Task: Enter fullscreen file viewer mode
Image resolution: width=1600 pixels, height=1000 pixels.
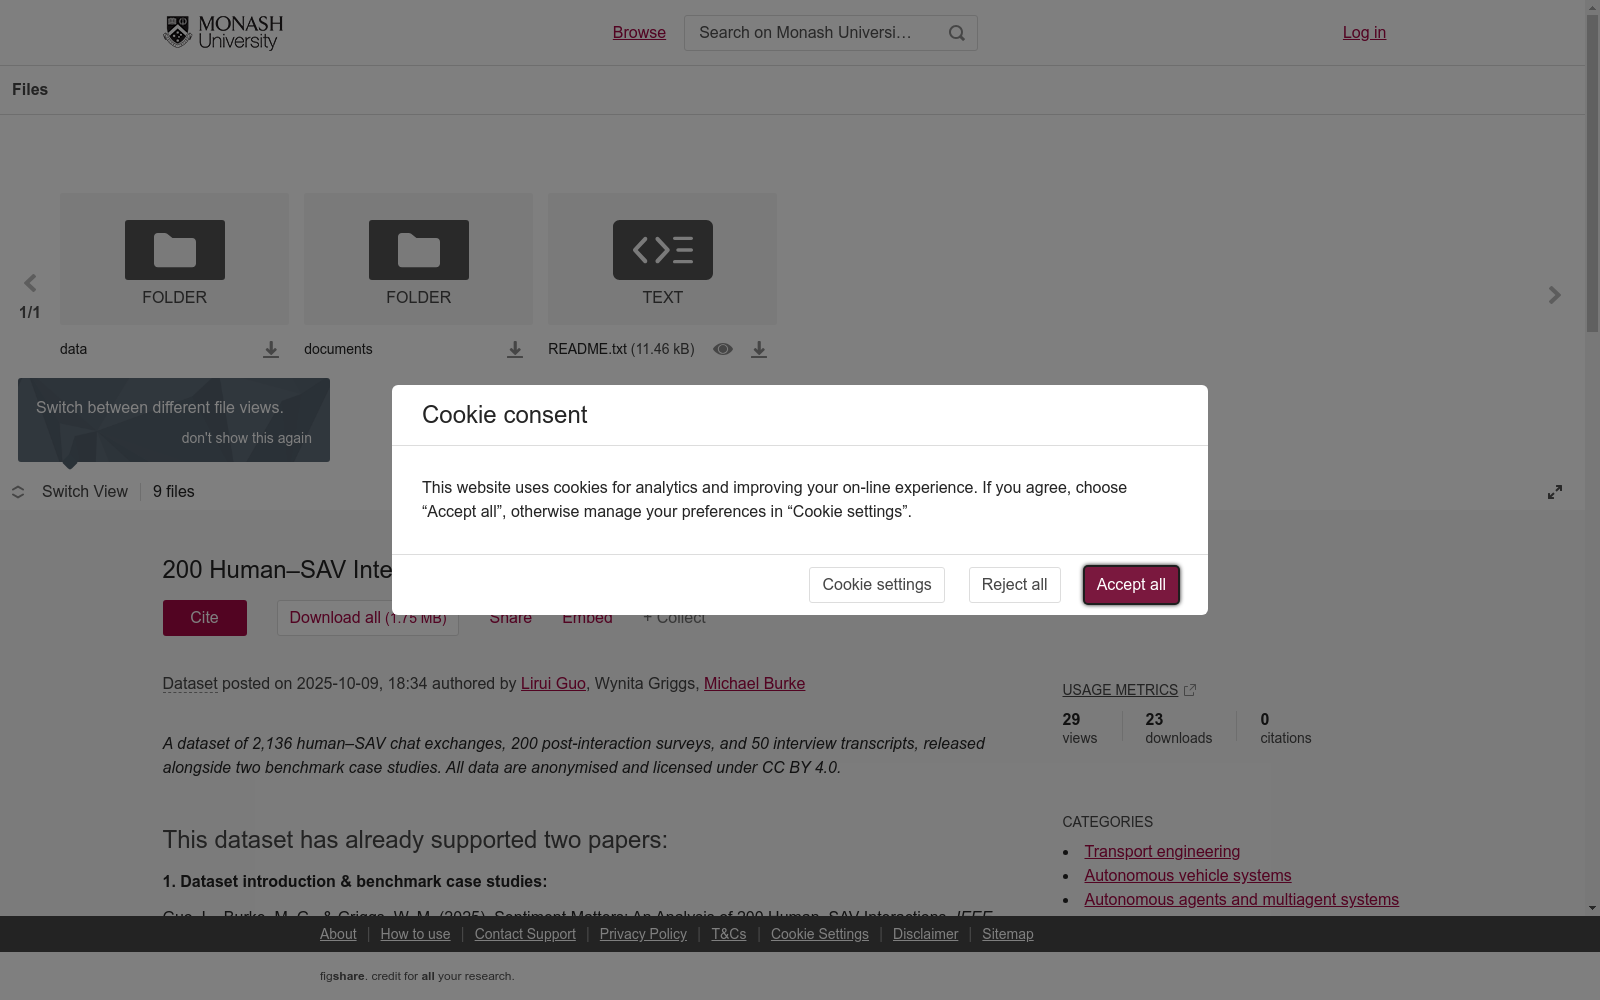Action: point(1555,492)
